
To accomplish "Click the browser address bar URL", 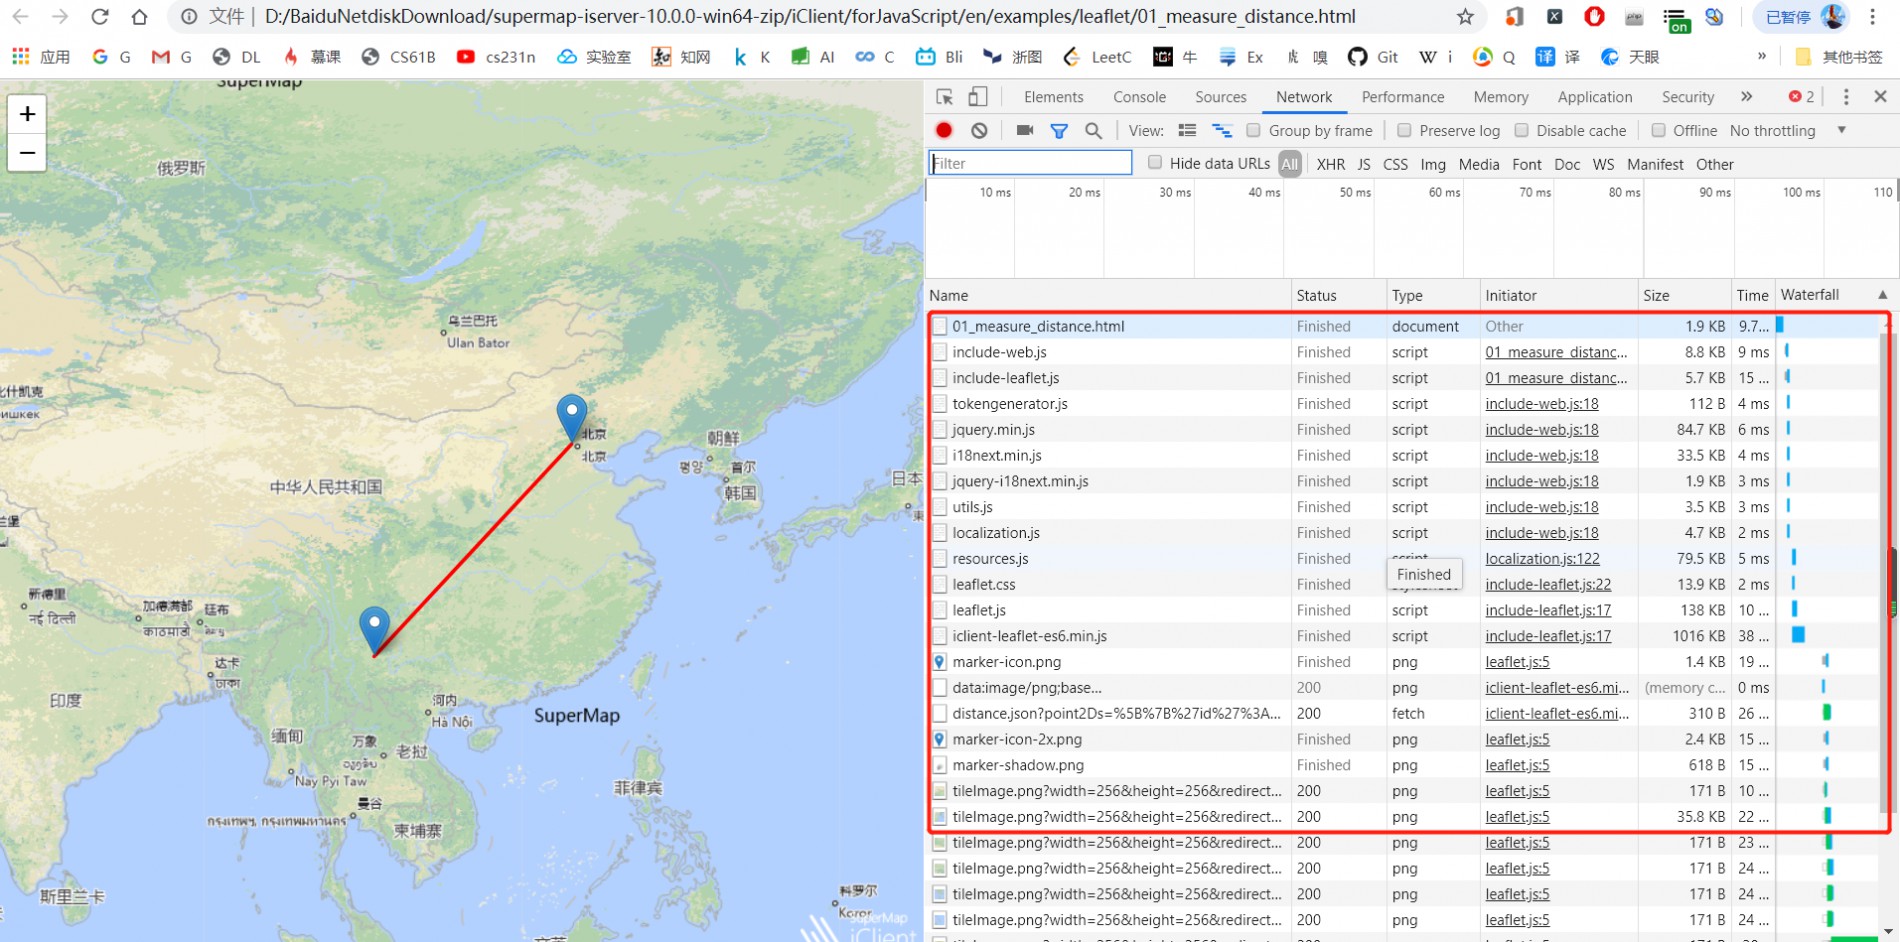I will pyautogui.click(x=810, y=17).
